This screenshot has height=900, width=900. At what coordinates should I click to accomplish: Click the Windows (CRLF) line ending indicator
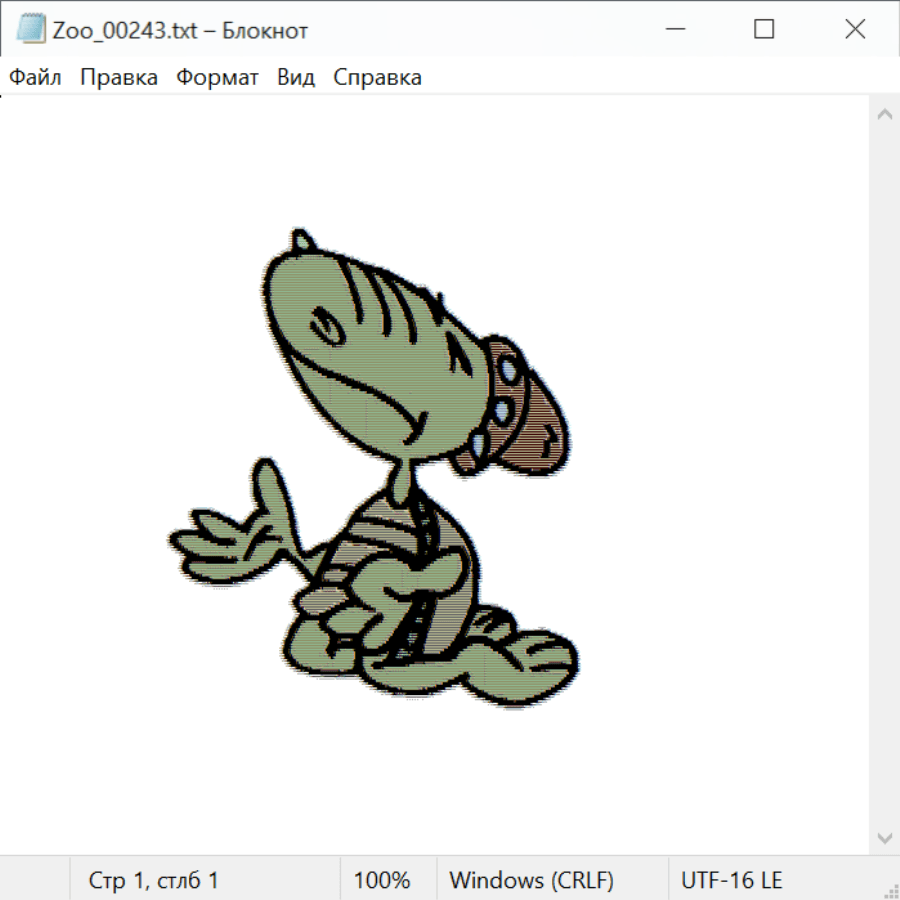click(531, 880)
